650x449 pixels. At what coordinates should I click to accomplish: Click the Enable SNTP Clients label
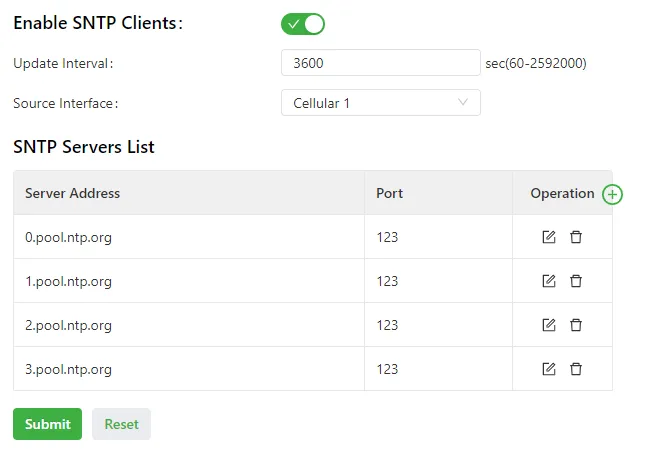(98, 23)
